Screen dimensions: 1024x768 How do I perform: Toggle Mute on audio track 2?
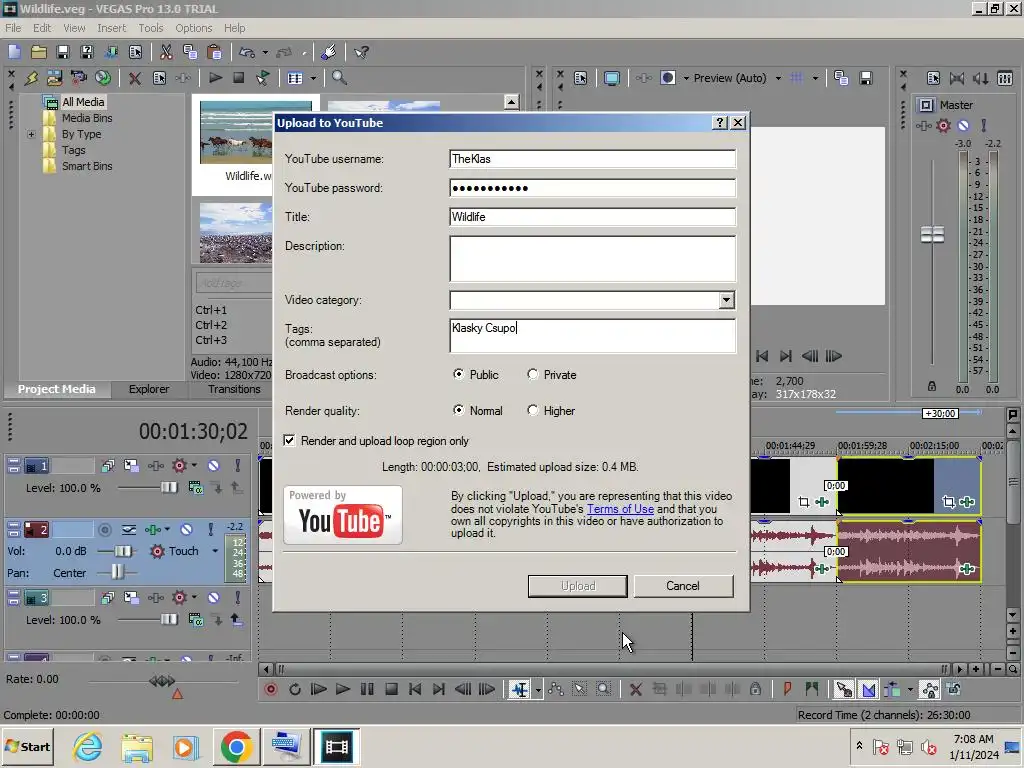click(186, 530)
